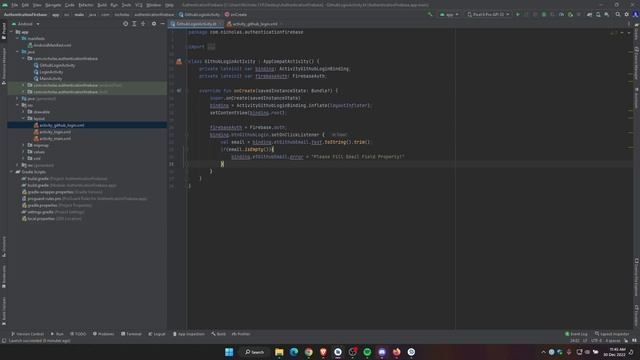Sync project with Gradle files elephant icon
The image size is (640, 360).
click(589, 14)
